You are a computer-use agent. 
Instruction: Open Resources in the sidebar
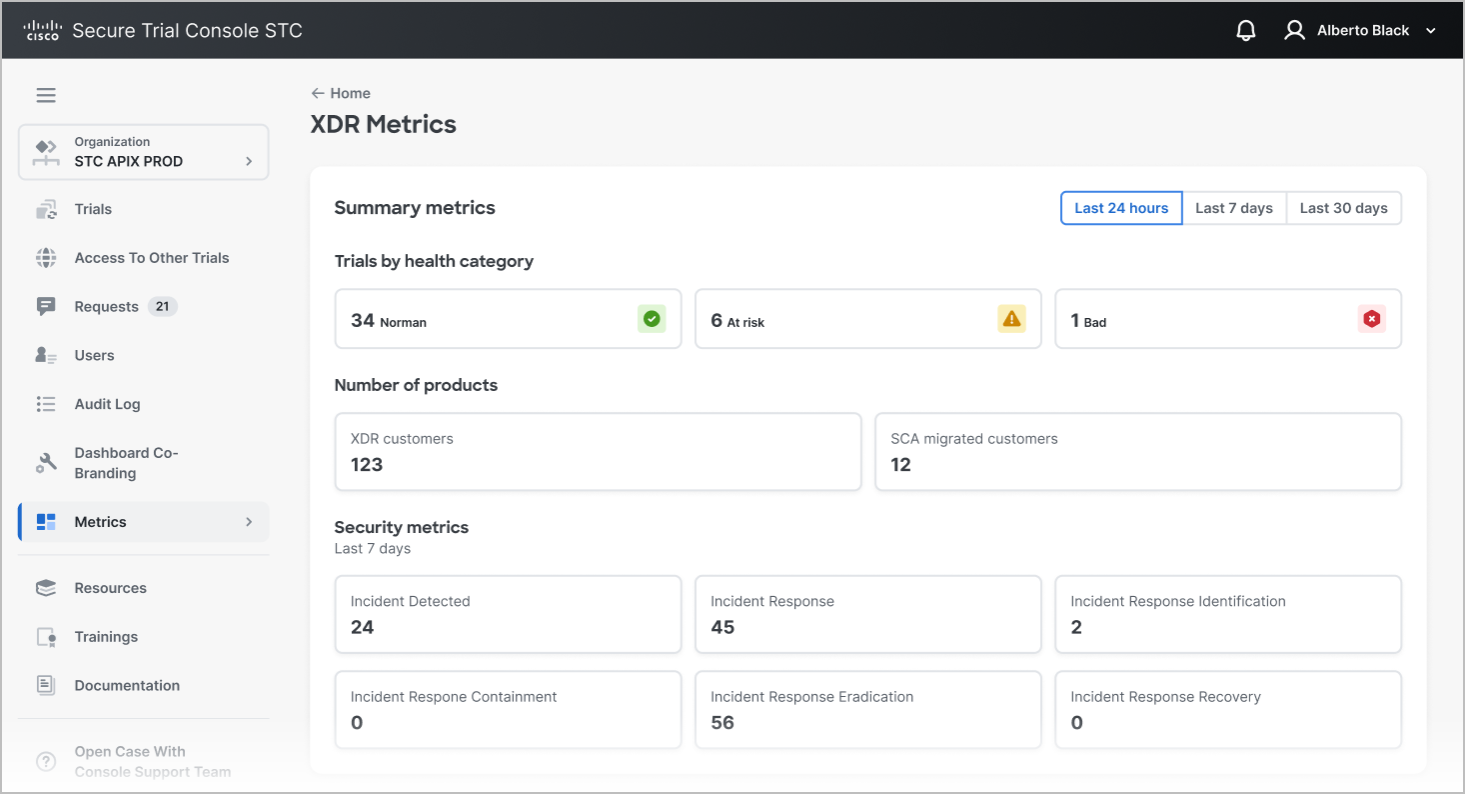coord(110,588)
